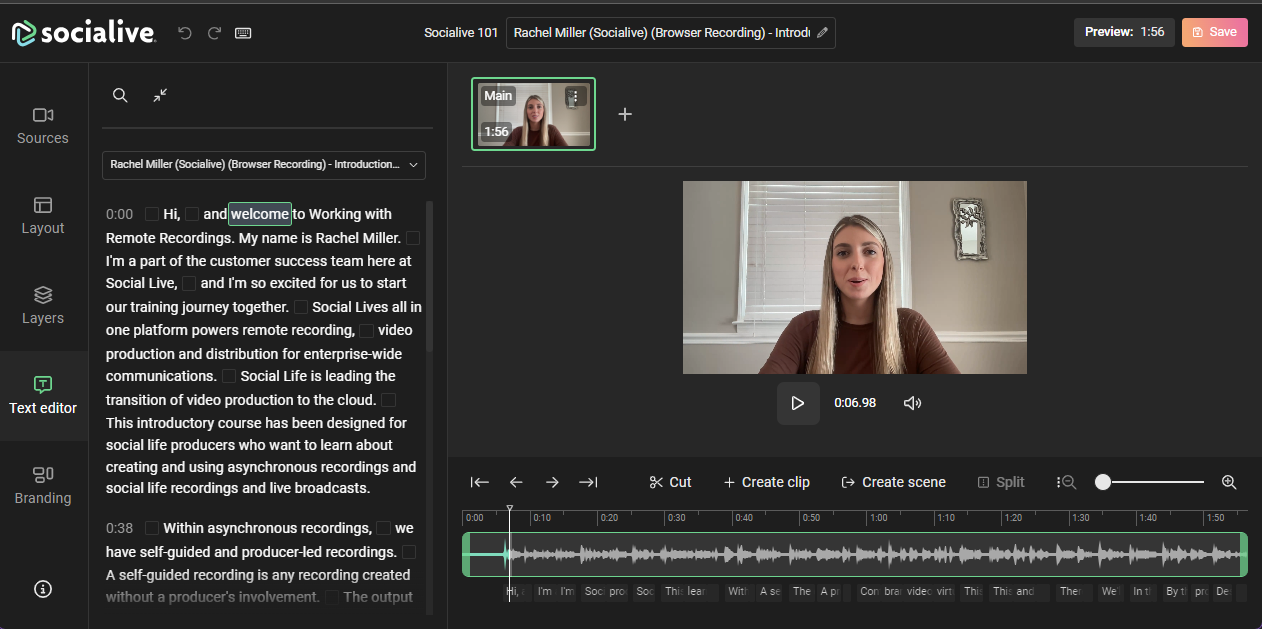Click the Socialive 101 project name
Screen dimensions: 1262x629
(461, 33)
